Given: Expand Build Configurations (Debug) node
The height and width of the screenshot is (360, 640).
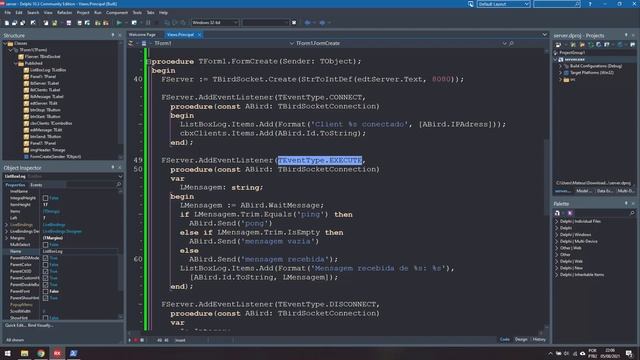Looking at the screenshot, I should 561,66.
